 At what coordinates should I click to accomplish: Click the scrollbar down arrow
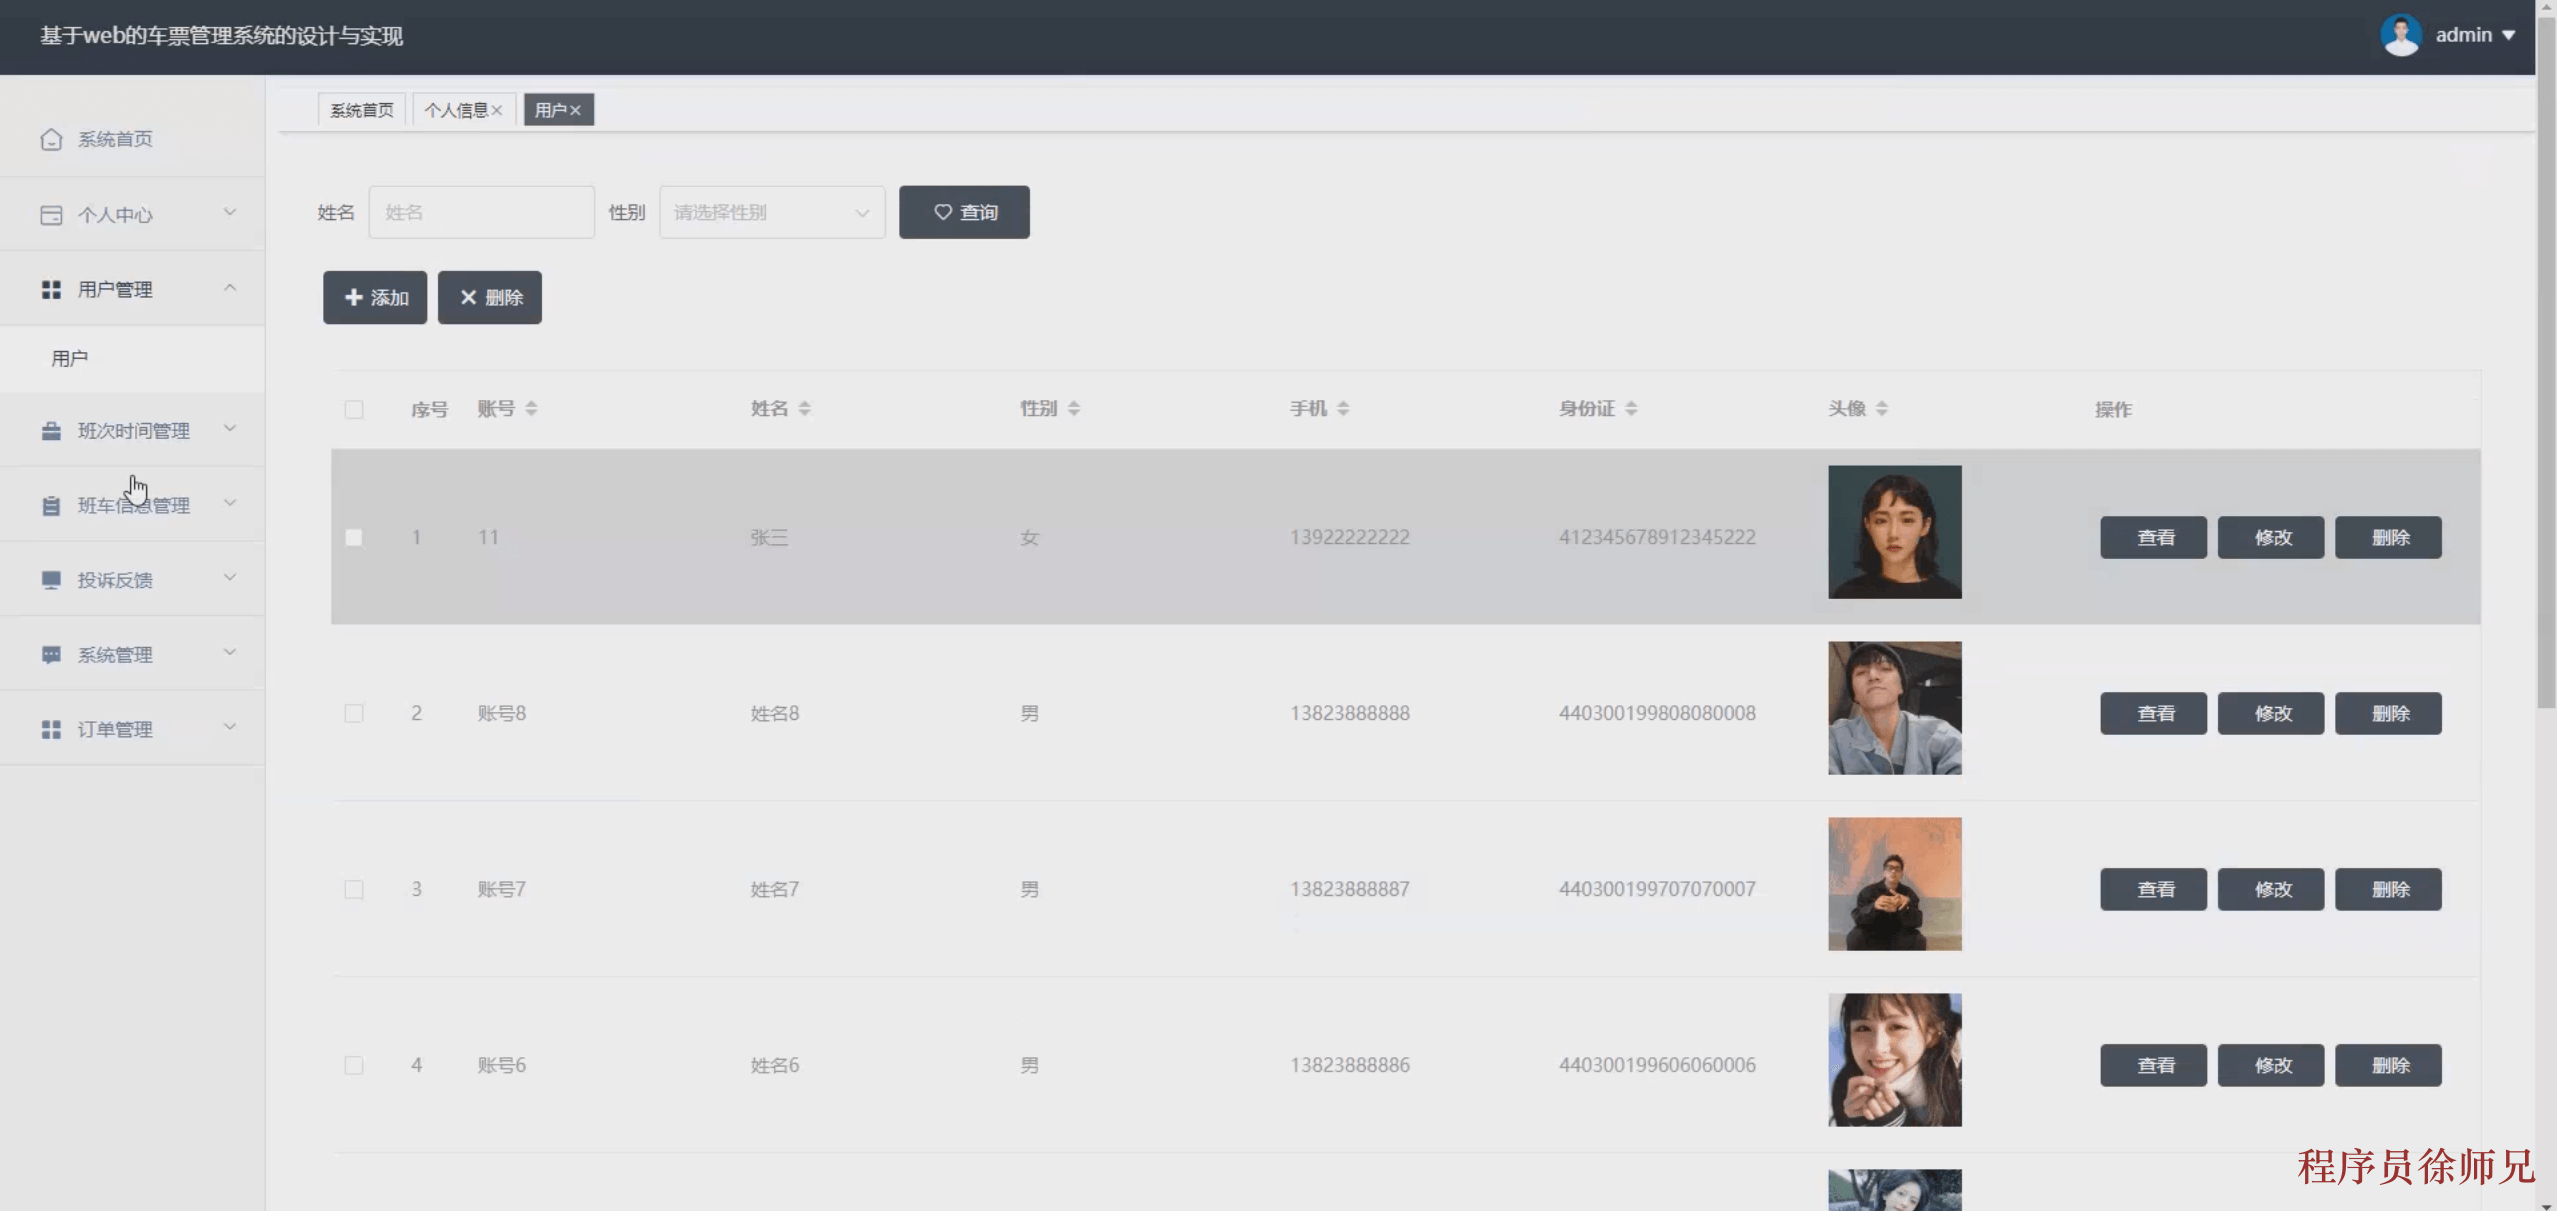2547,1204
